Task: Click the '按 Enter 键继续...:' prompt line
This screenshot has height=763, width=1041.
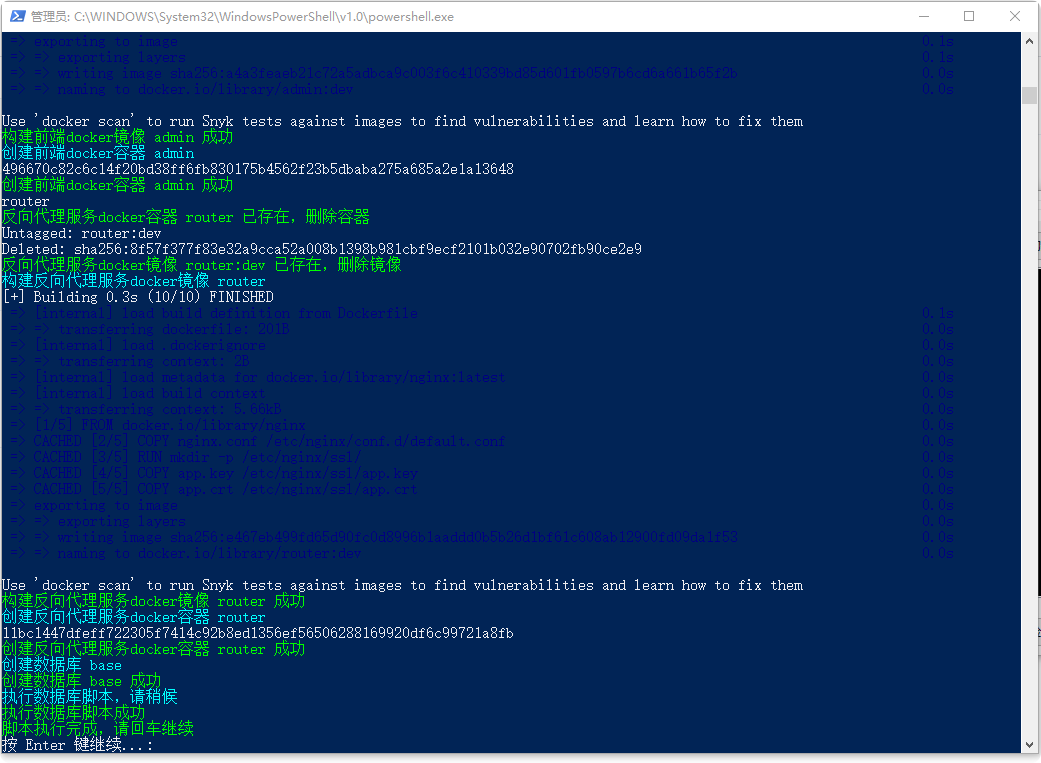Action: click(x=78, y=745)
